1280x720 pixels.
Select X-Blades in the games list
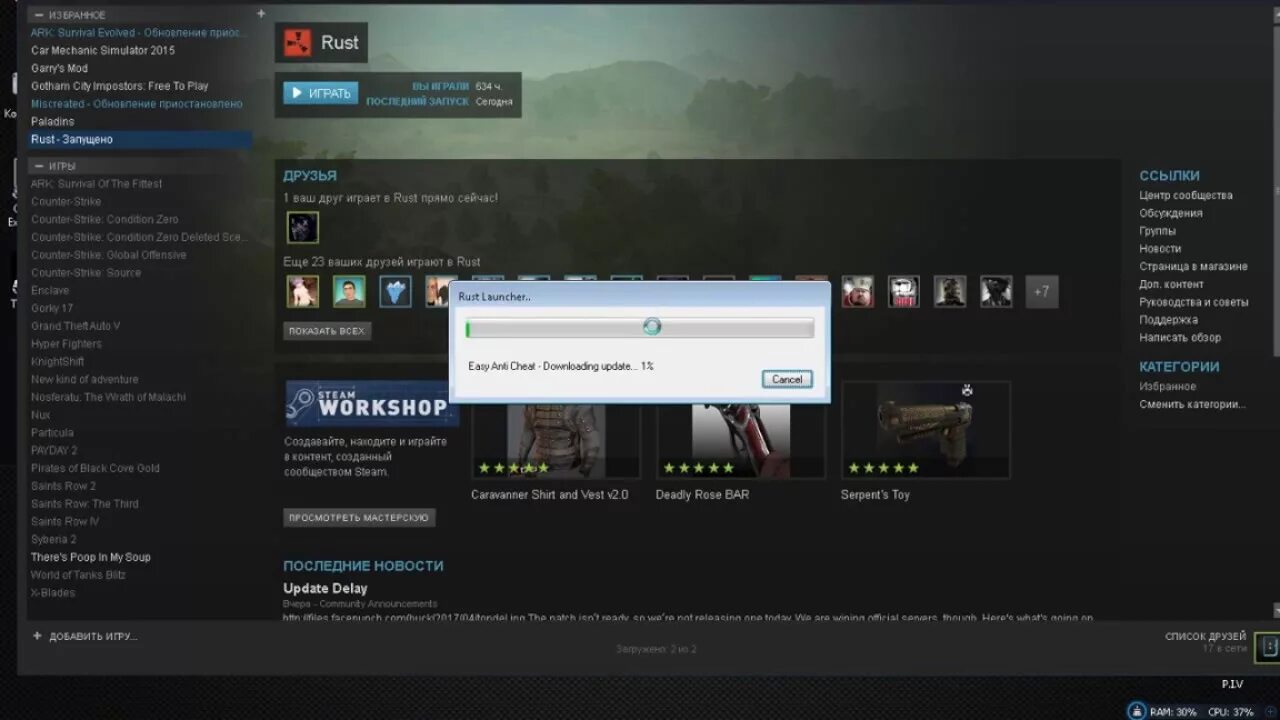pyautogui.click(x=52, y=592)
